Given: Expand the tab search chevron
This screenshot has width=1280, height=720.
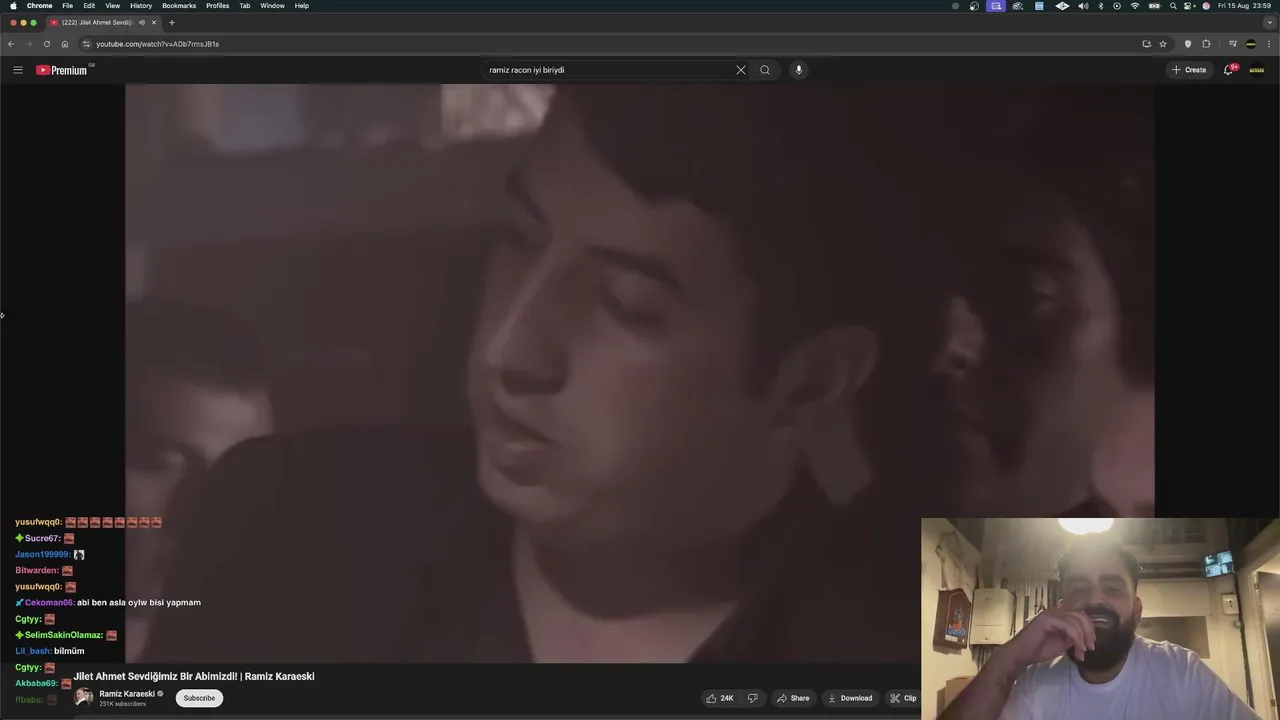Looking at the screenshot, I should 1268,22.
